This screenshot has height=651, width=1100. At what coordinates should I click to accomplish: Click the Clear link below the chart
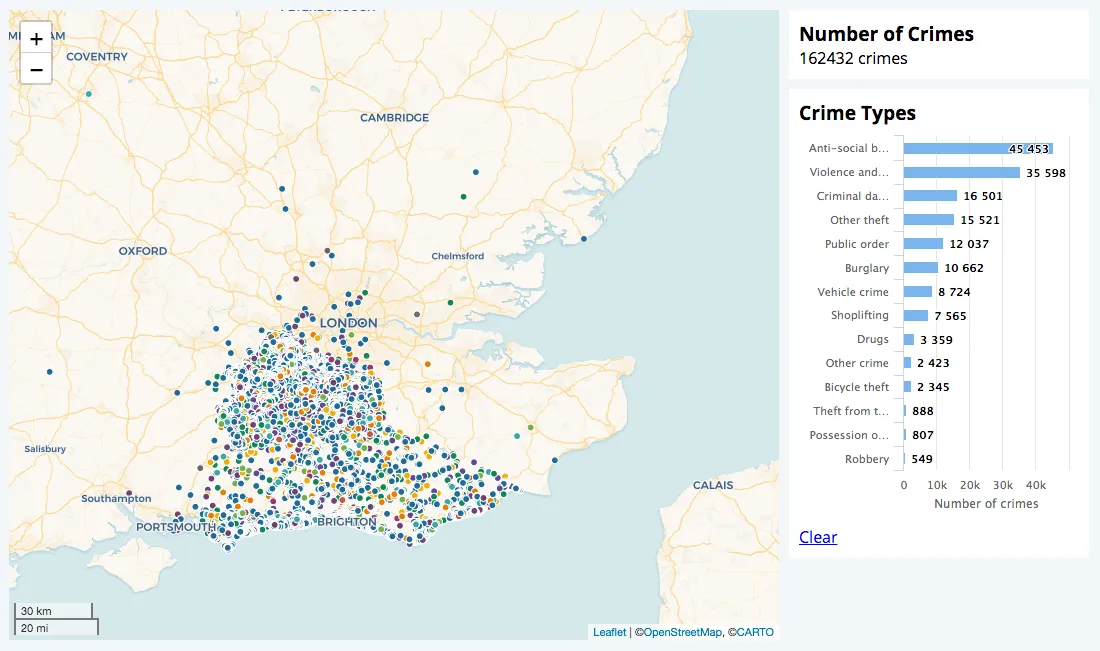[817, 537]
